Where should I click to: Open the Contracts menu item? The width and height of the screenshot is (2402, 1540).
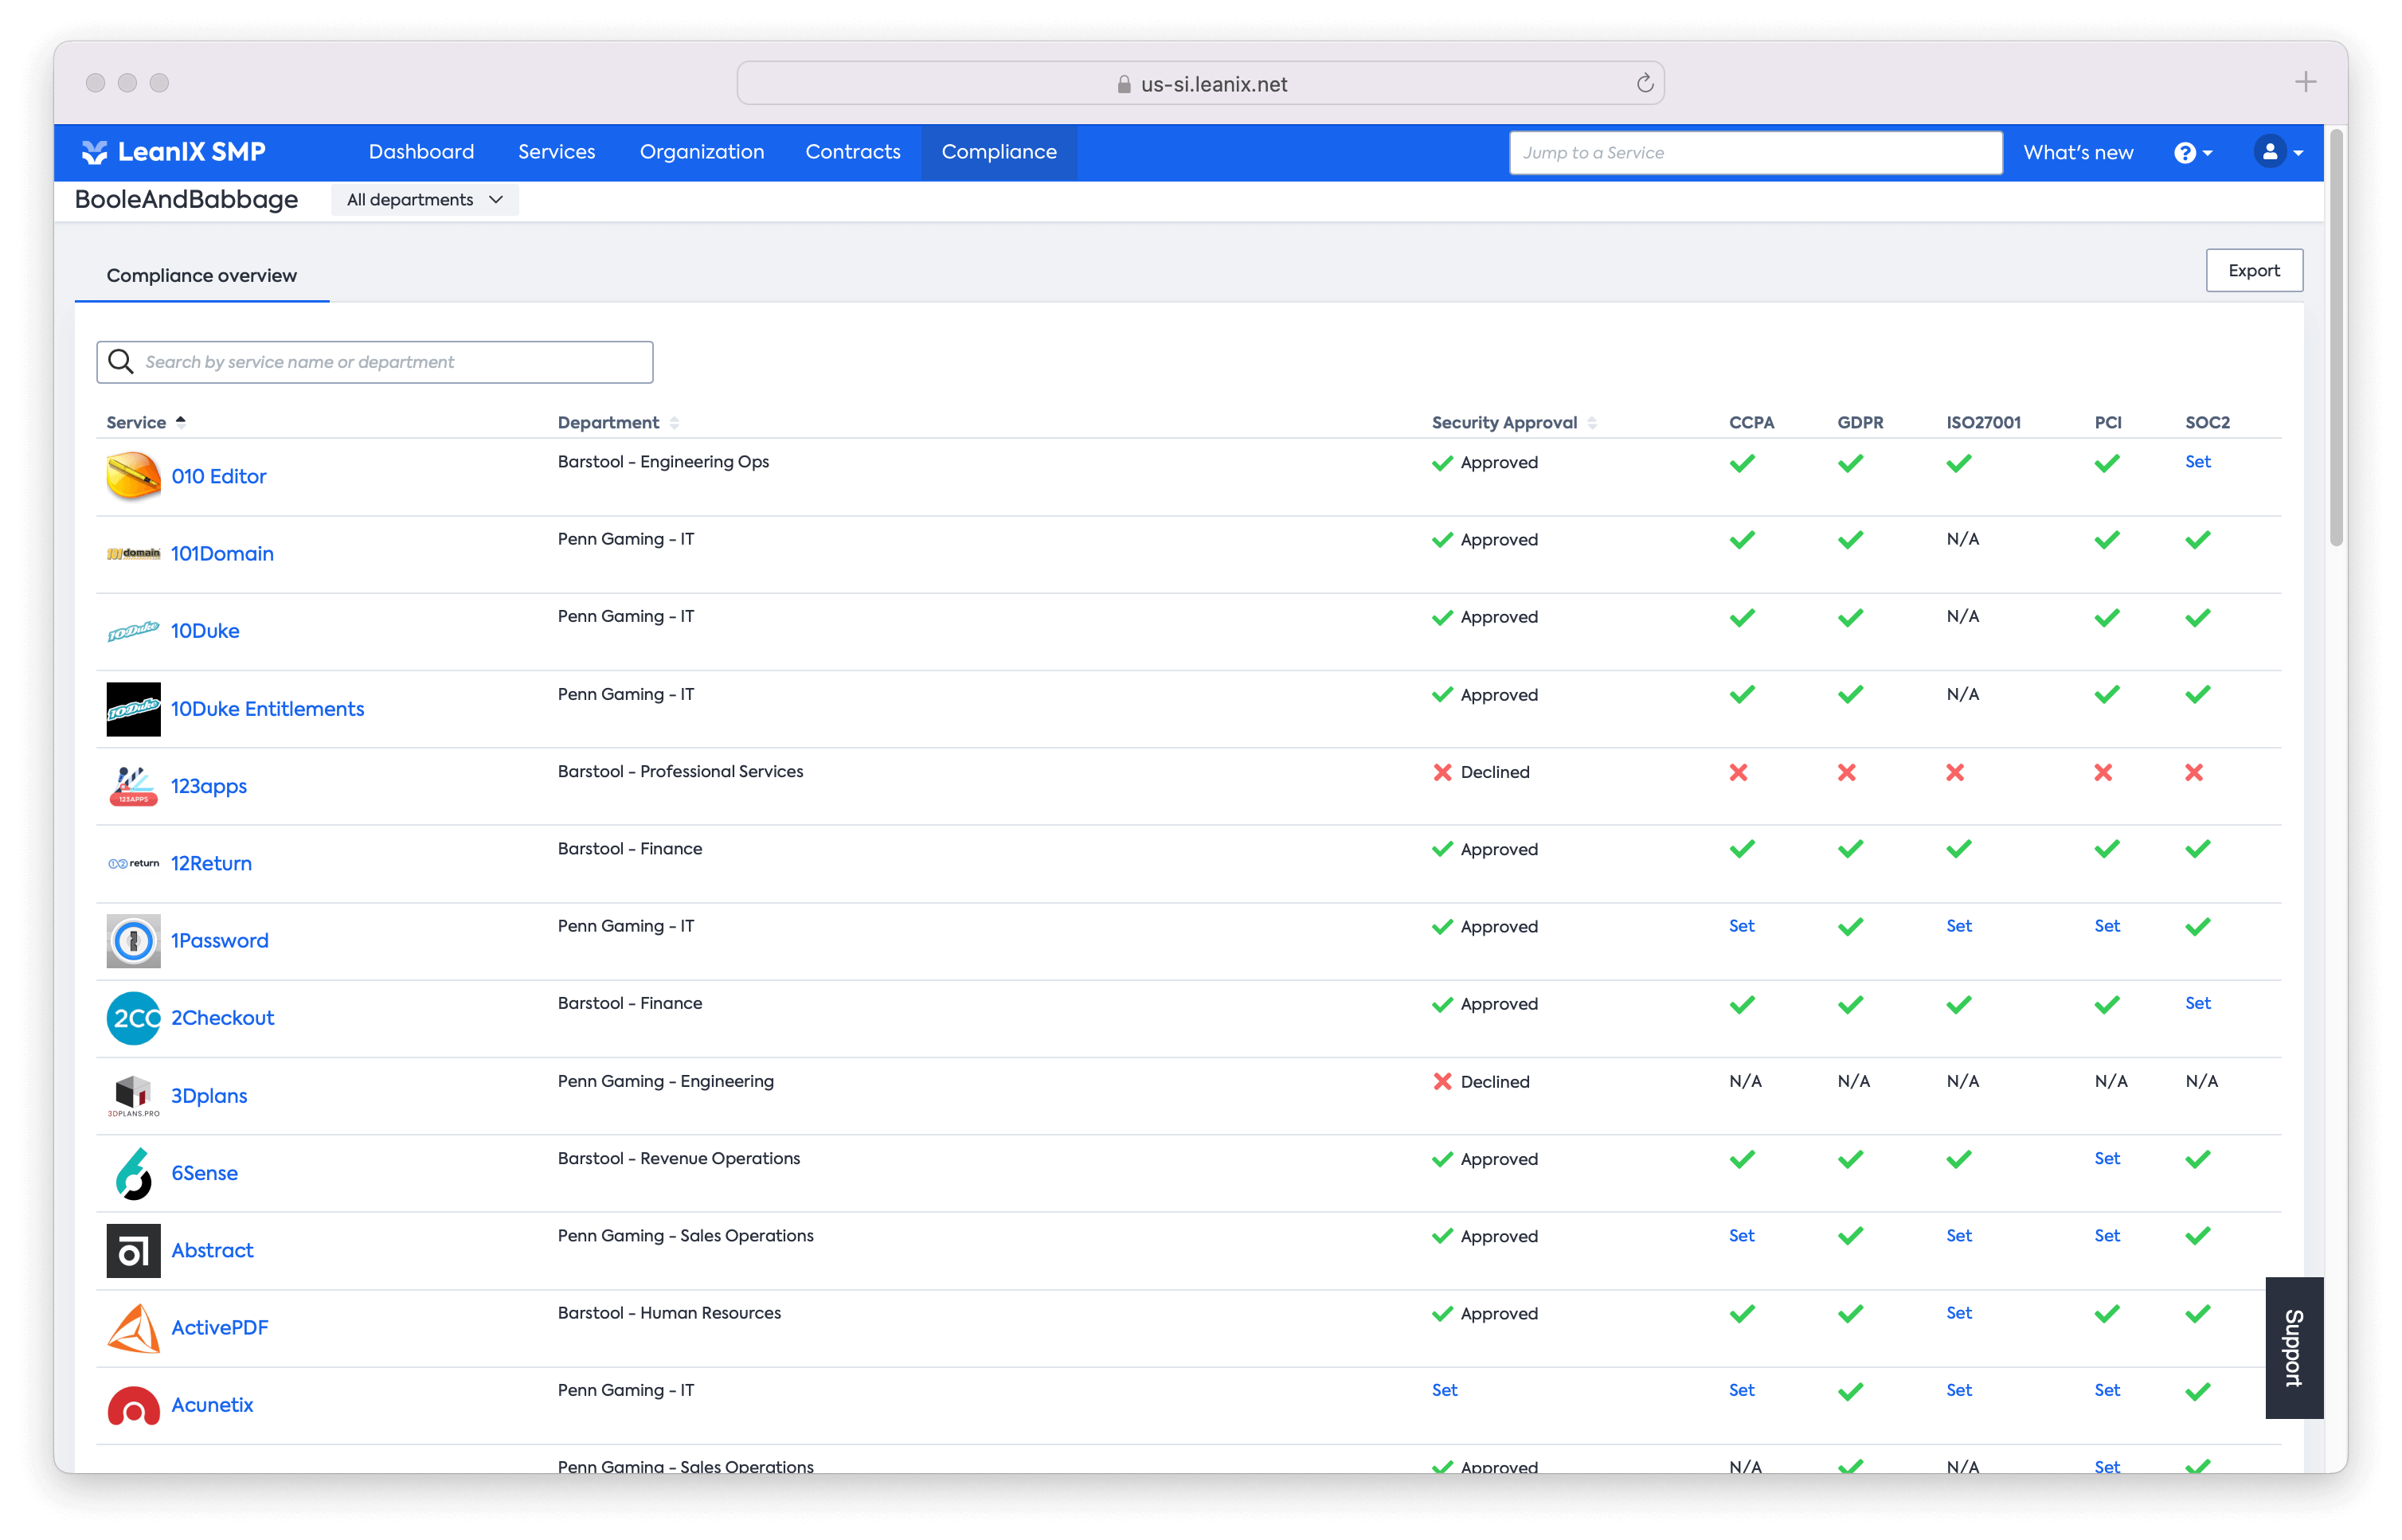pos(852,152)
